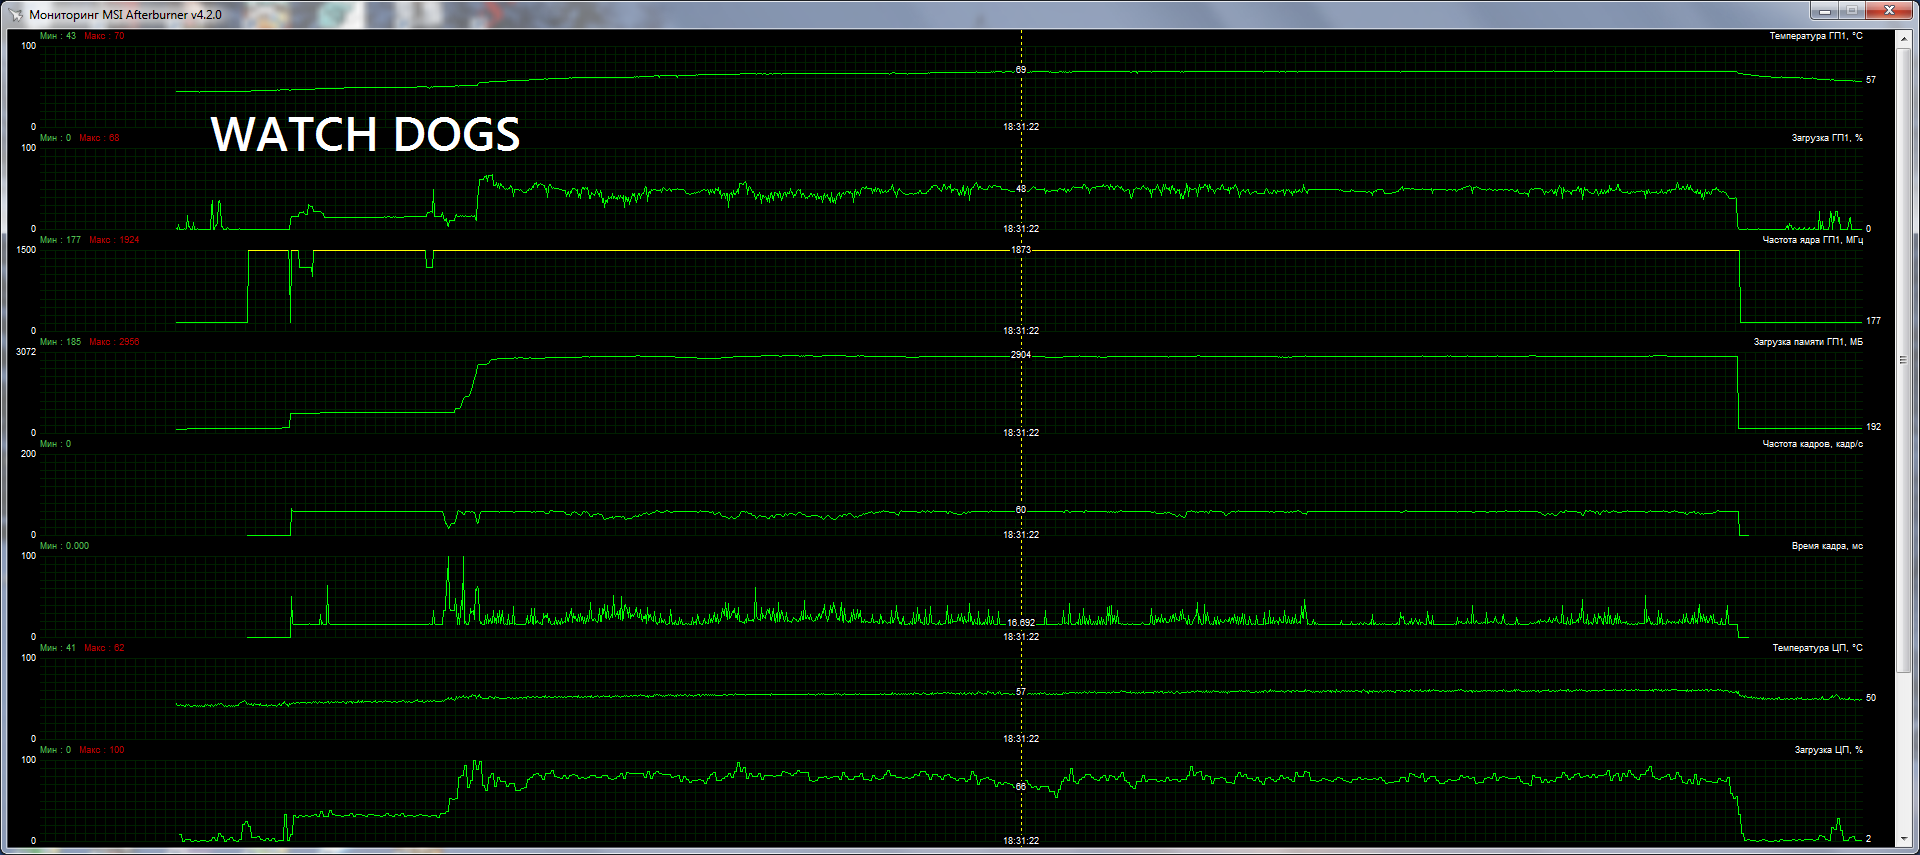Click the disabled maximize button

click(1851, 10)
